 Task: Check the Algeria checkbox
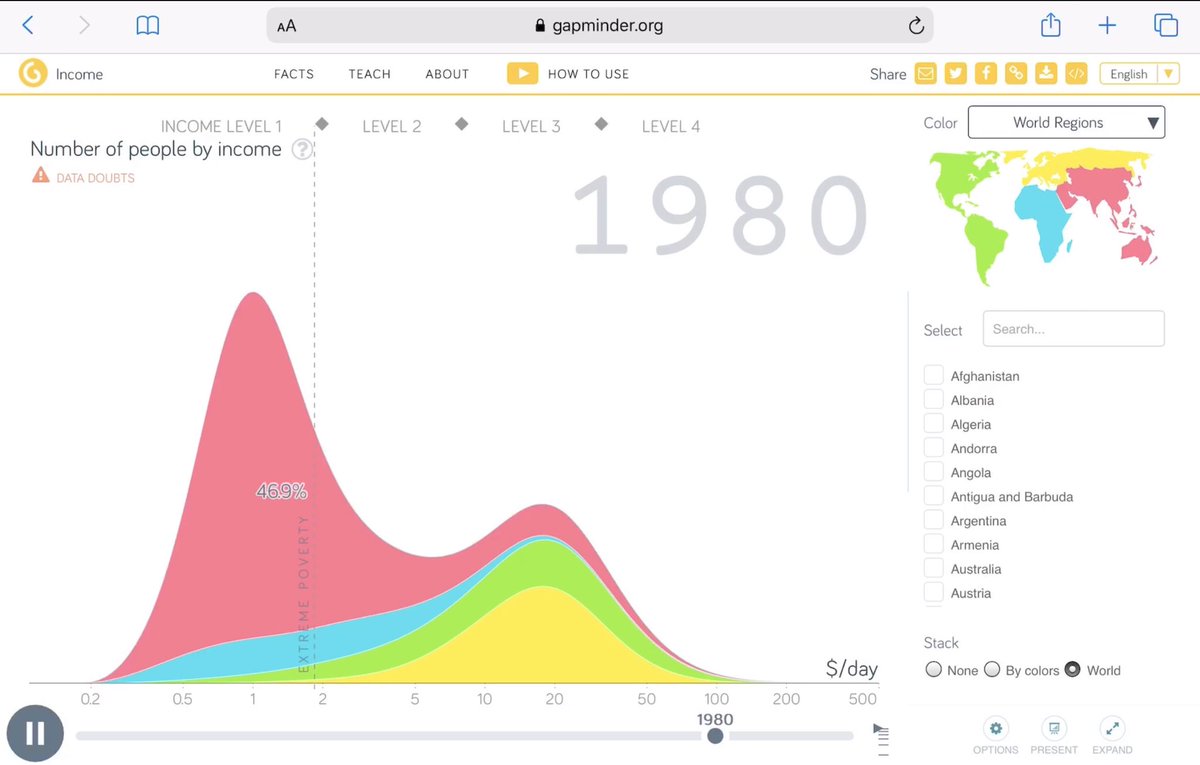coord(933,423)
